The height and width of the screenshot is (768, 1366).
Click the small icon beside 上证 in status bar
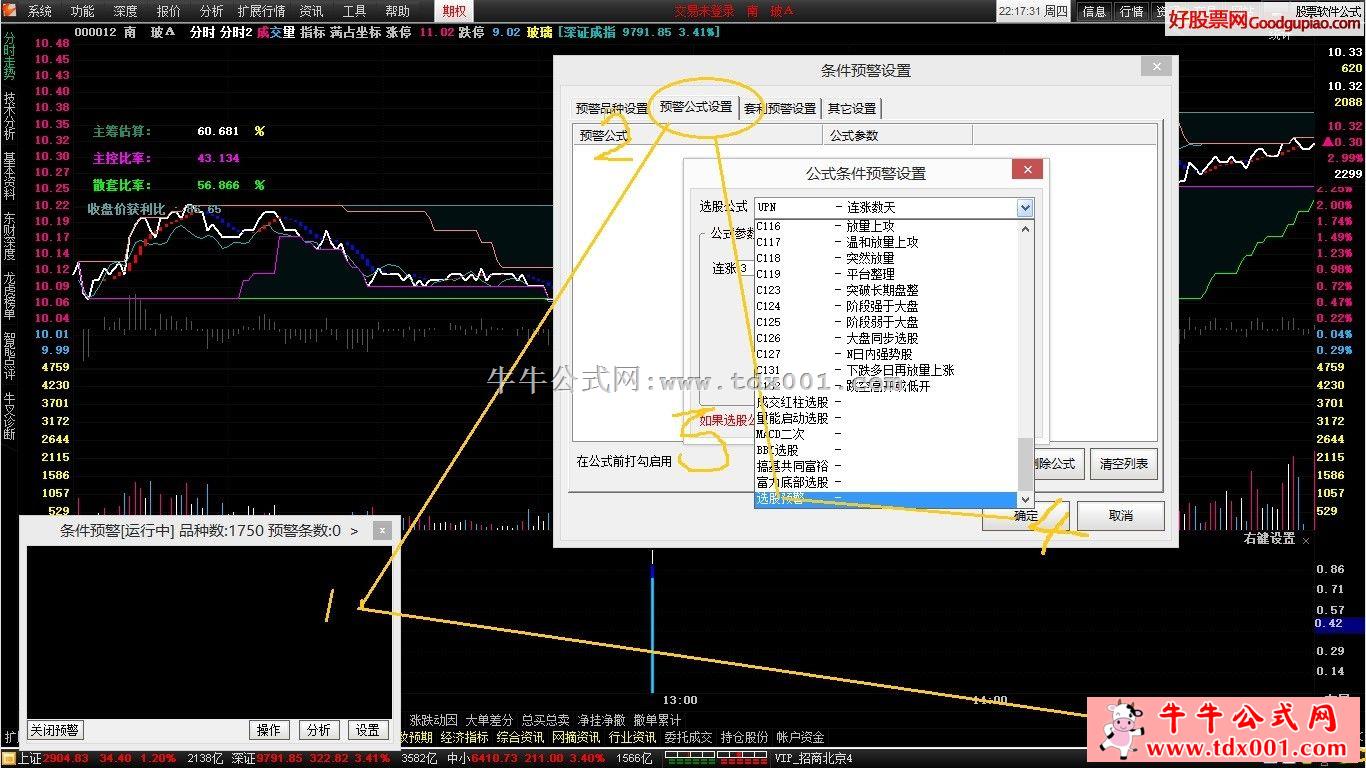[8, 758]
